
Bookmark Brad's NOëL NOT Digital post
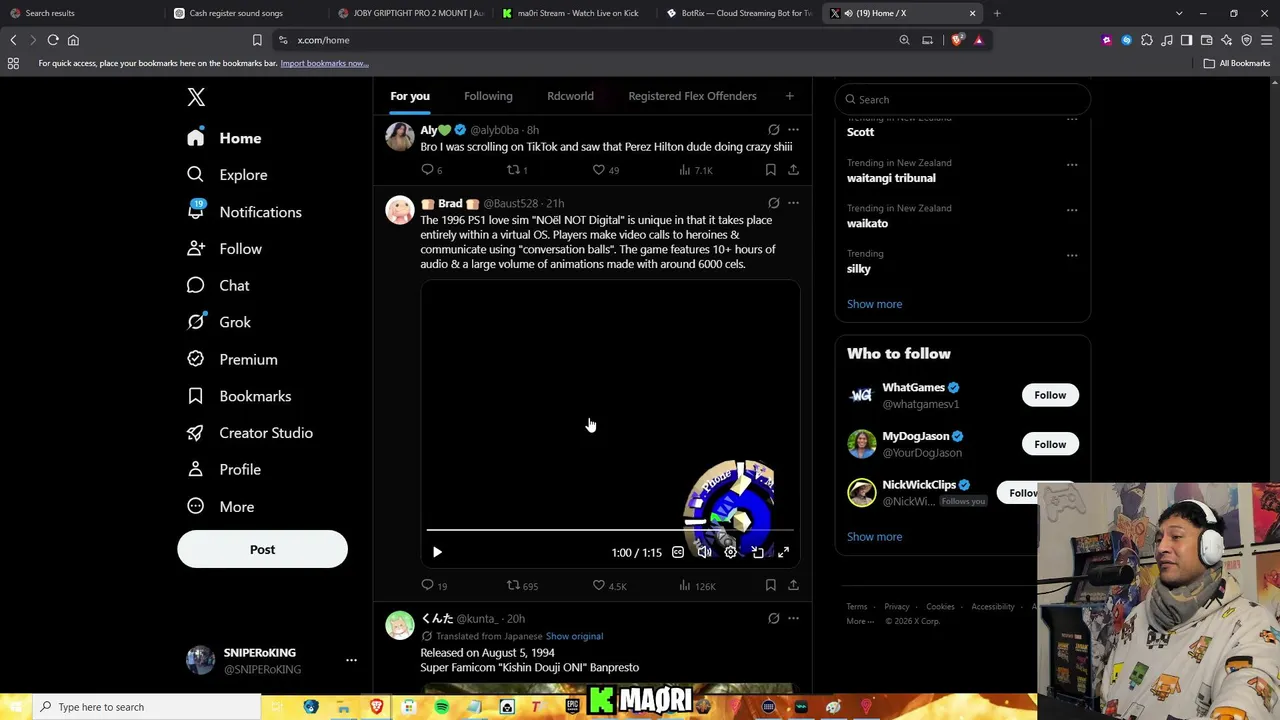click(x=770, y=585)
